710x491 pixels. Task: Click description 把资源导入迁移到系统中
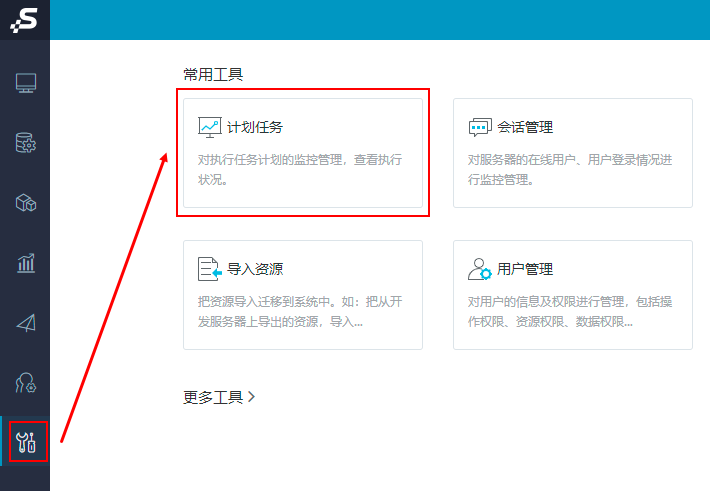300,312
